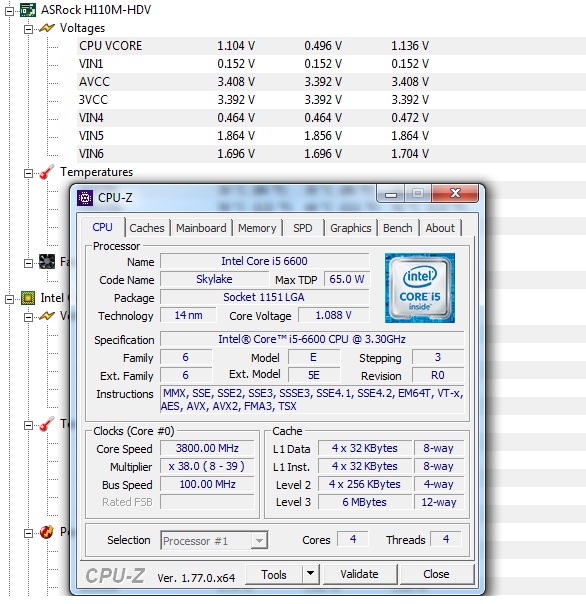
Task: Close CPU-Z with the red X button
Action: point(455,193)
